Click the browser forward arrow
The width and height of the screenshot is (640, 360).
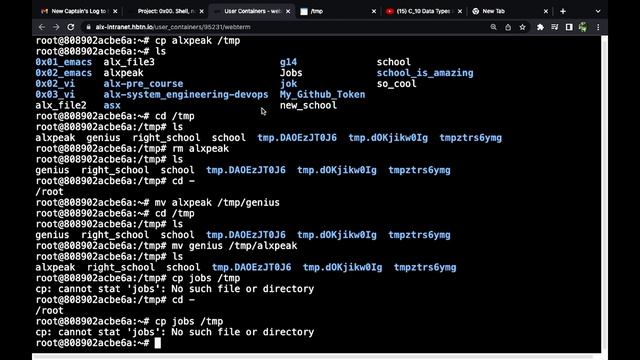point(56,27)
